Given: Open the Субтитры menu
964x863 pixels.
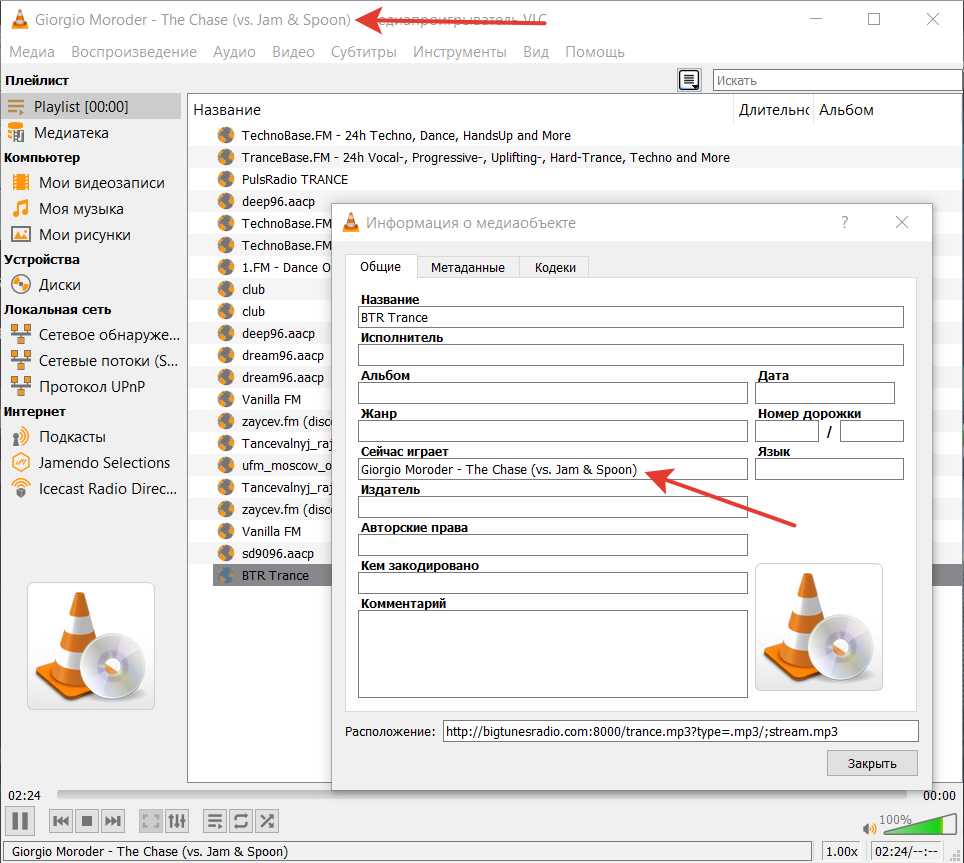Looking at the screenshot, I should [364, 52].
